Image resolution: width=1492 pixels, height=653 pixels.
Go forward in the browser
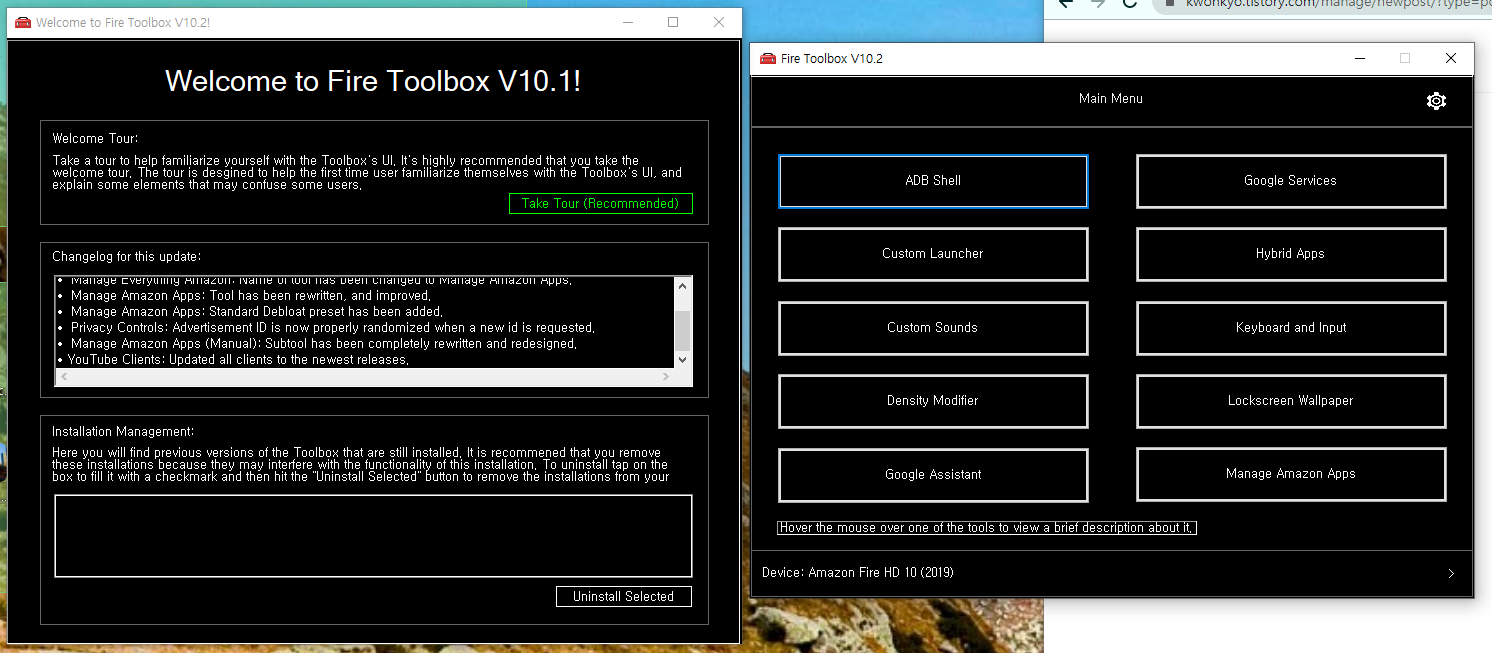(x=1098, y=4)
